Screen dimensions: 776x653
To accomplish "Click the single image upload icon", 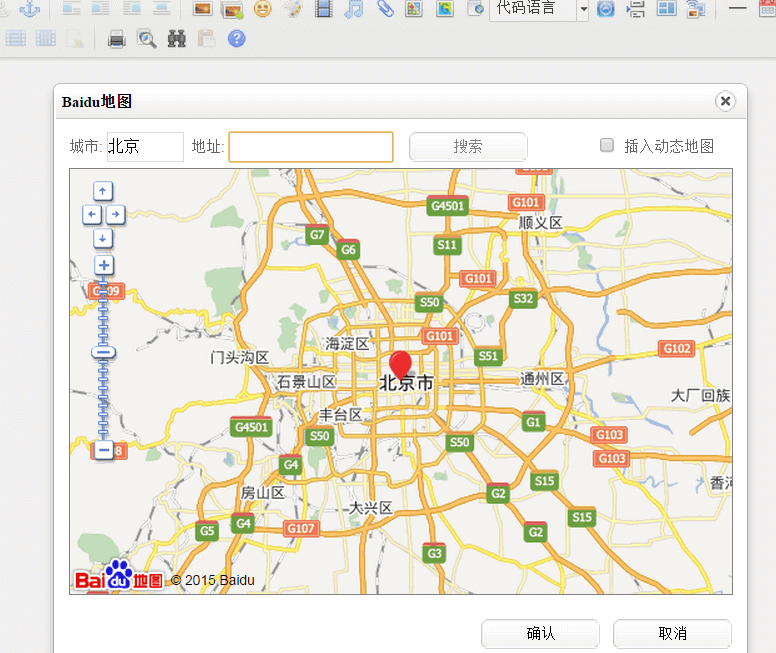I will [202, 8].
